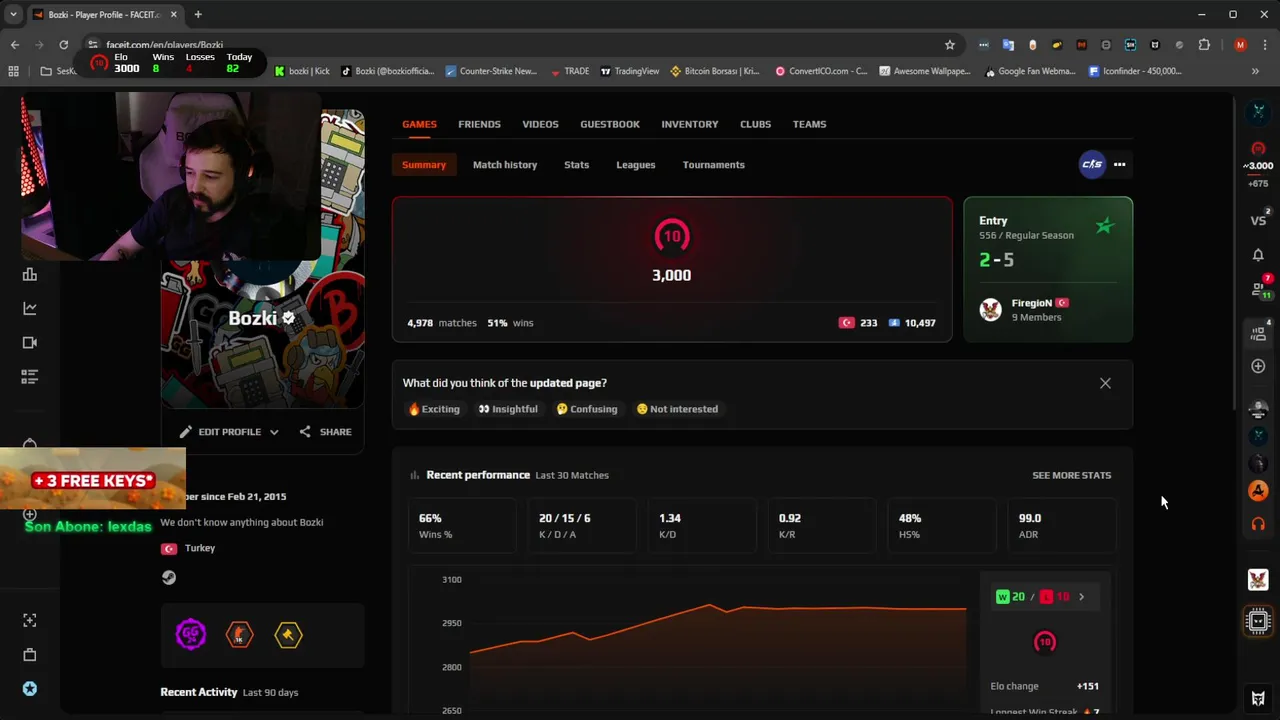
Task: Open the Iconfinder bookmark
Action: point(1135,71)
